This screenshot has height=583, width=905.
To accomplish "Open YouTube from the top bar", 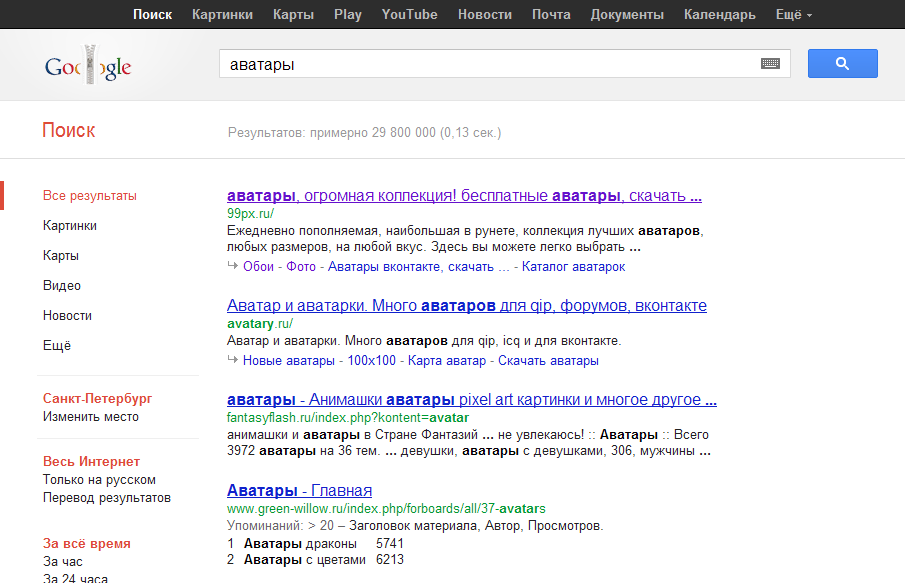I will tap(409, 14).
